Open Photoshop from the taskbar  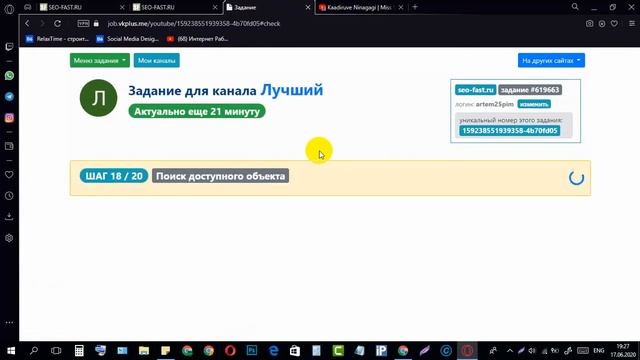coord(252,351)
